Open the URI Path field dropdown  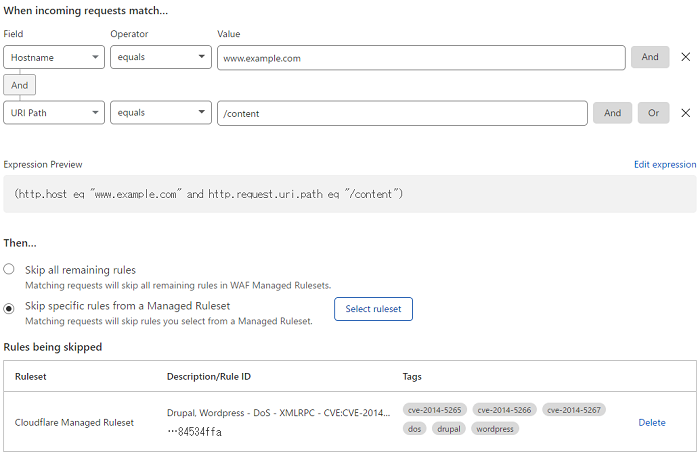click(x=54, y=113)
